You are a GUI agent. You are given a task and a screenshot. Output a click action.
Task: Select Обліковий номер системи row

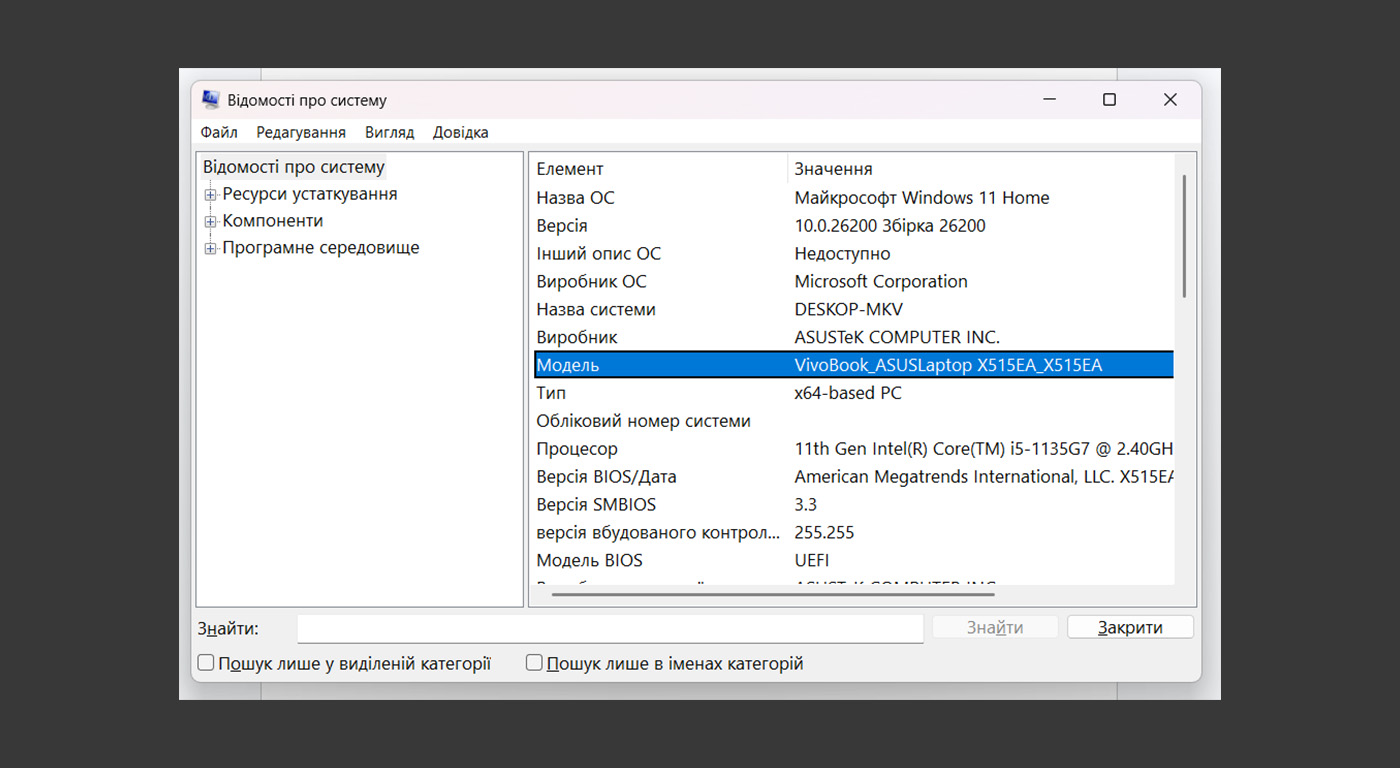[852, 421]
